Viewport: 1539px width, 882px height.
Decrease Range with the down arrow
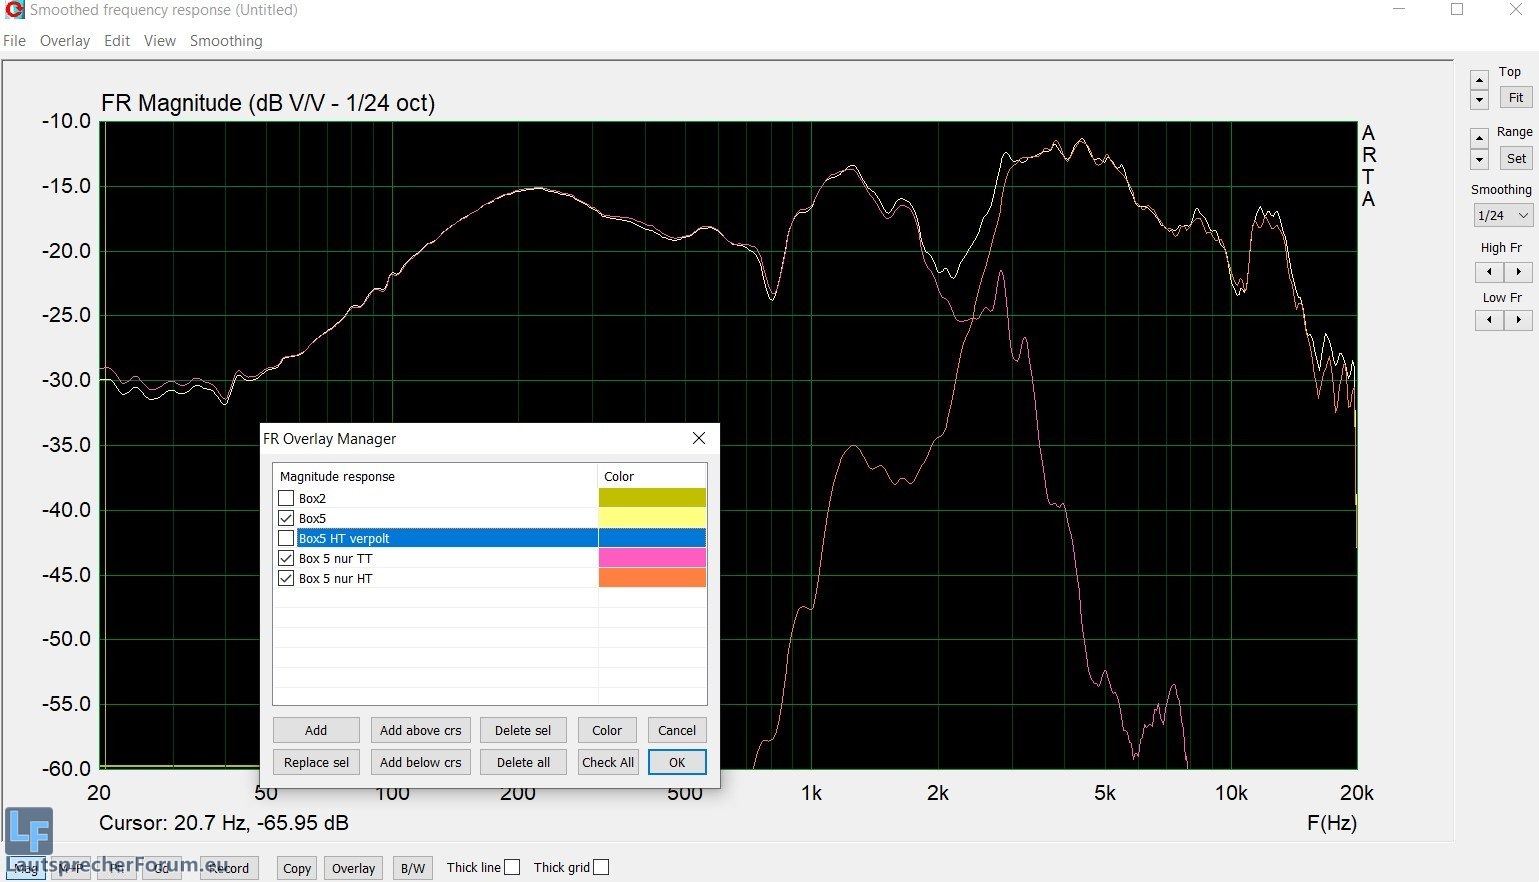point(1480,160)
